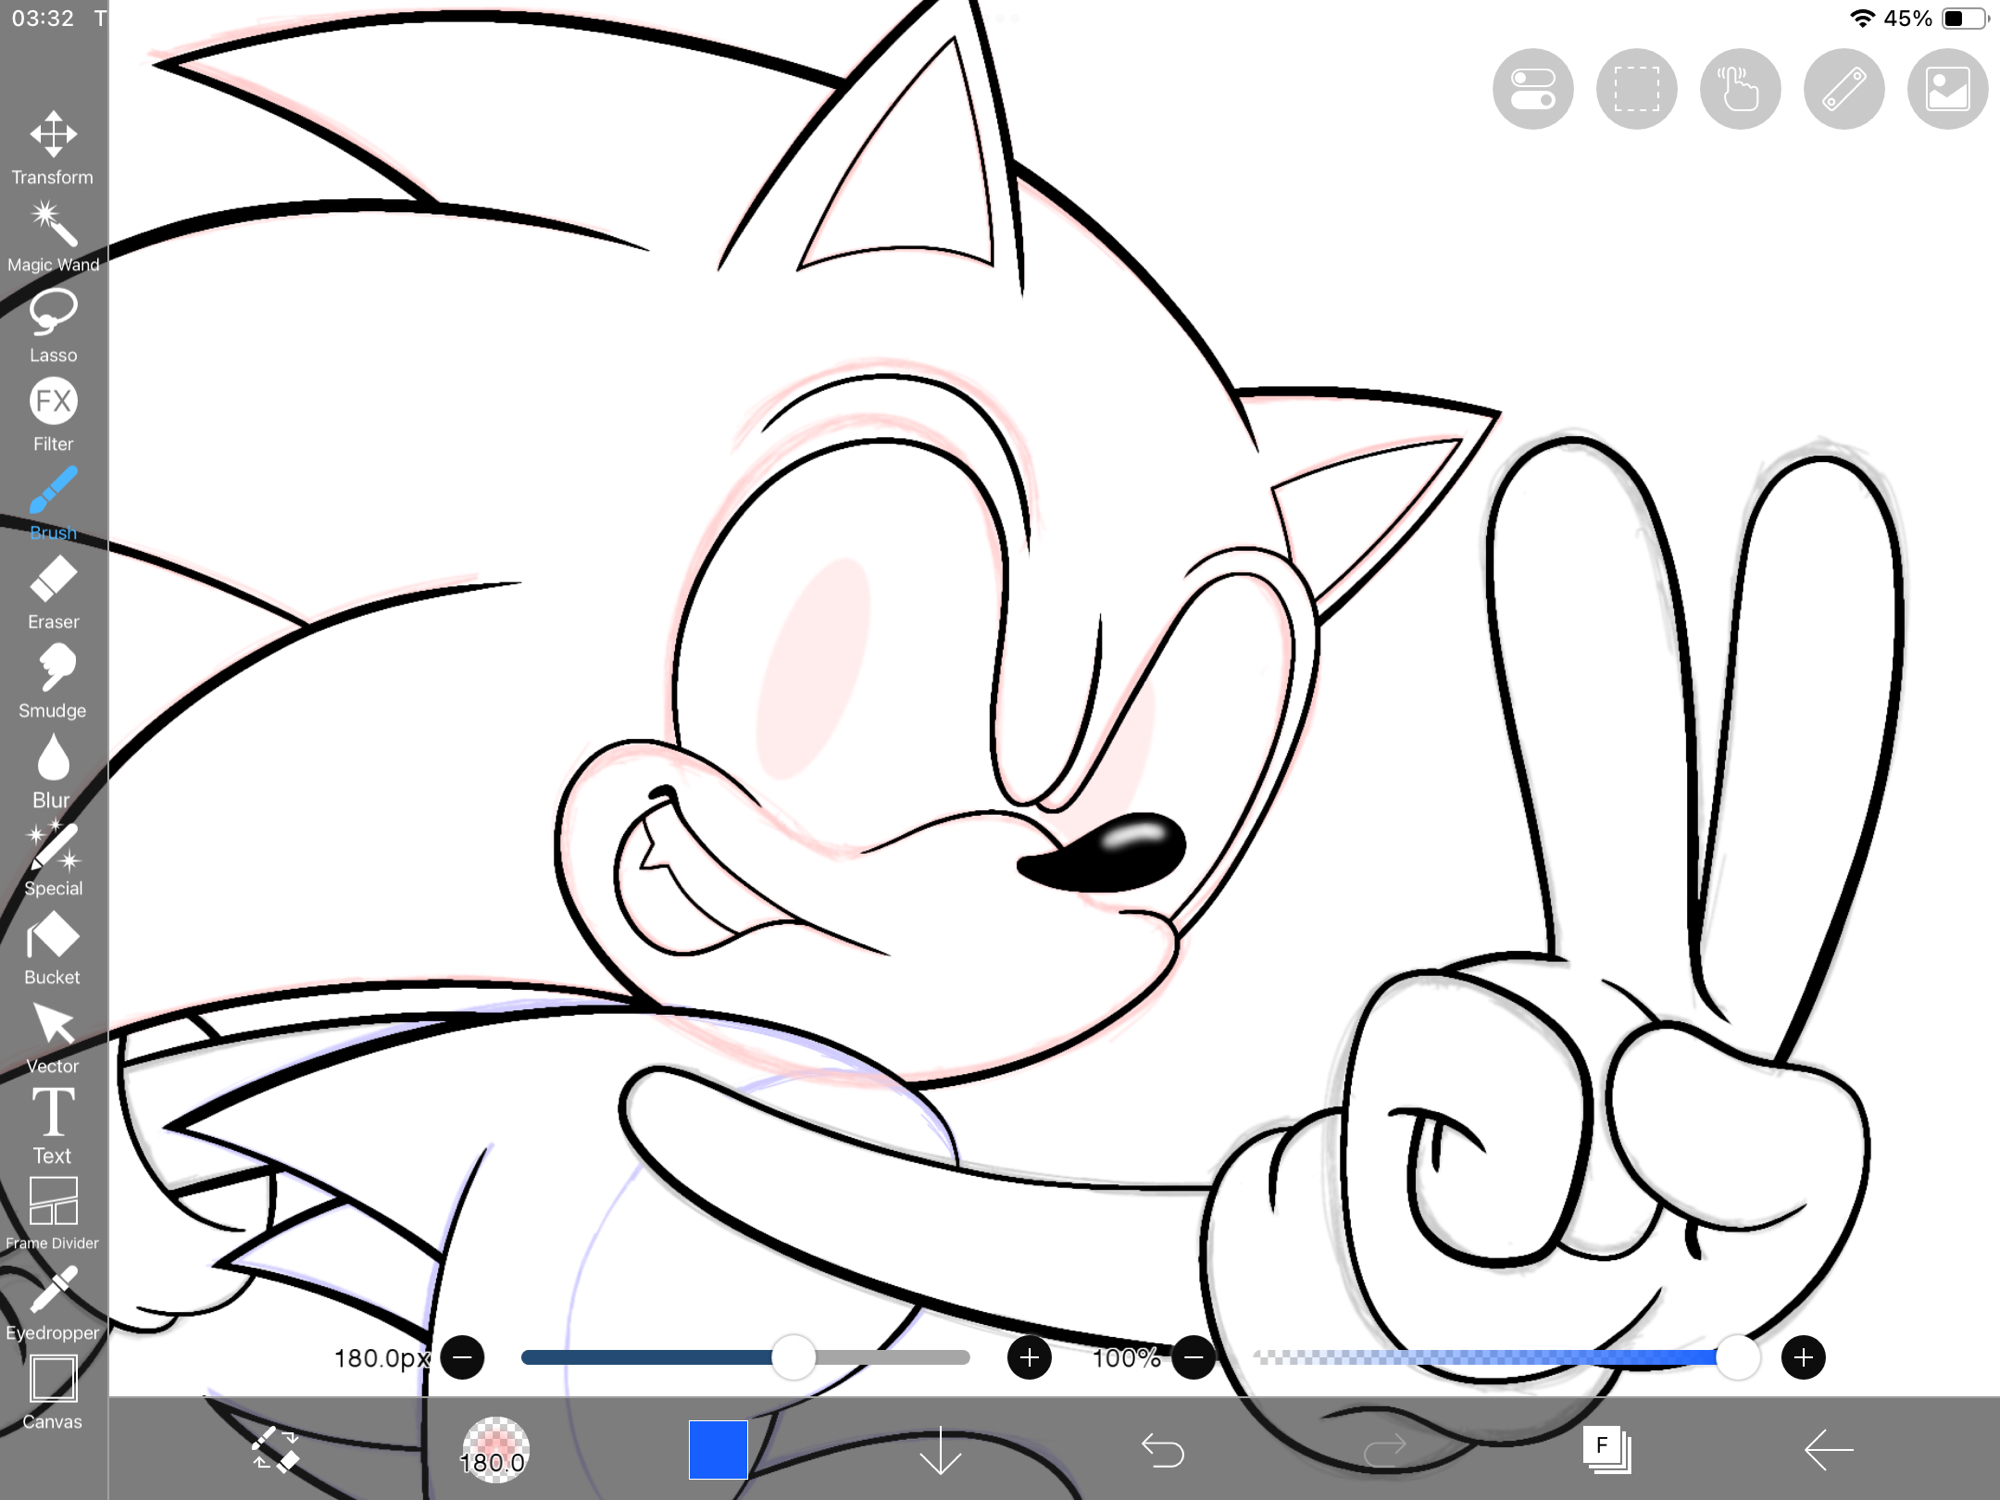The height and width of the screenshot is (1500, 2000).
Task: Toggle the stabilizer switch button at top
Action: 1533,89
